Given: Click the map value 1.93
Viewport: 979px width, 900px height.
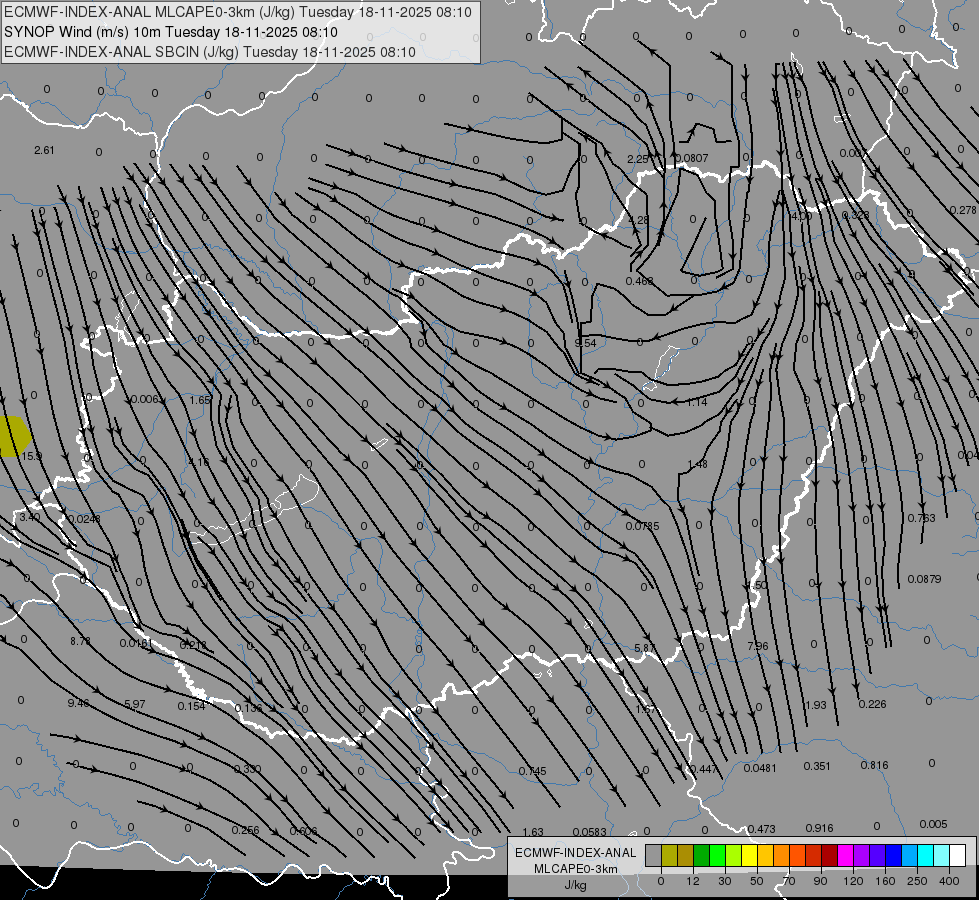Looking at the screenshot, I should pyautogui.click(x=815, y=705).
